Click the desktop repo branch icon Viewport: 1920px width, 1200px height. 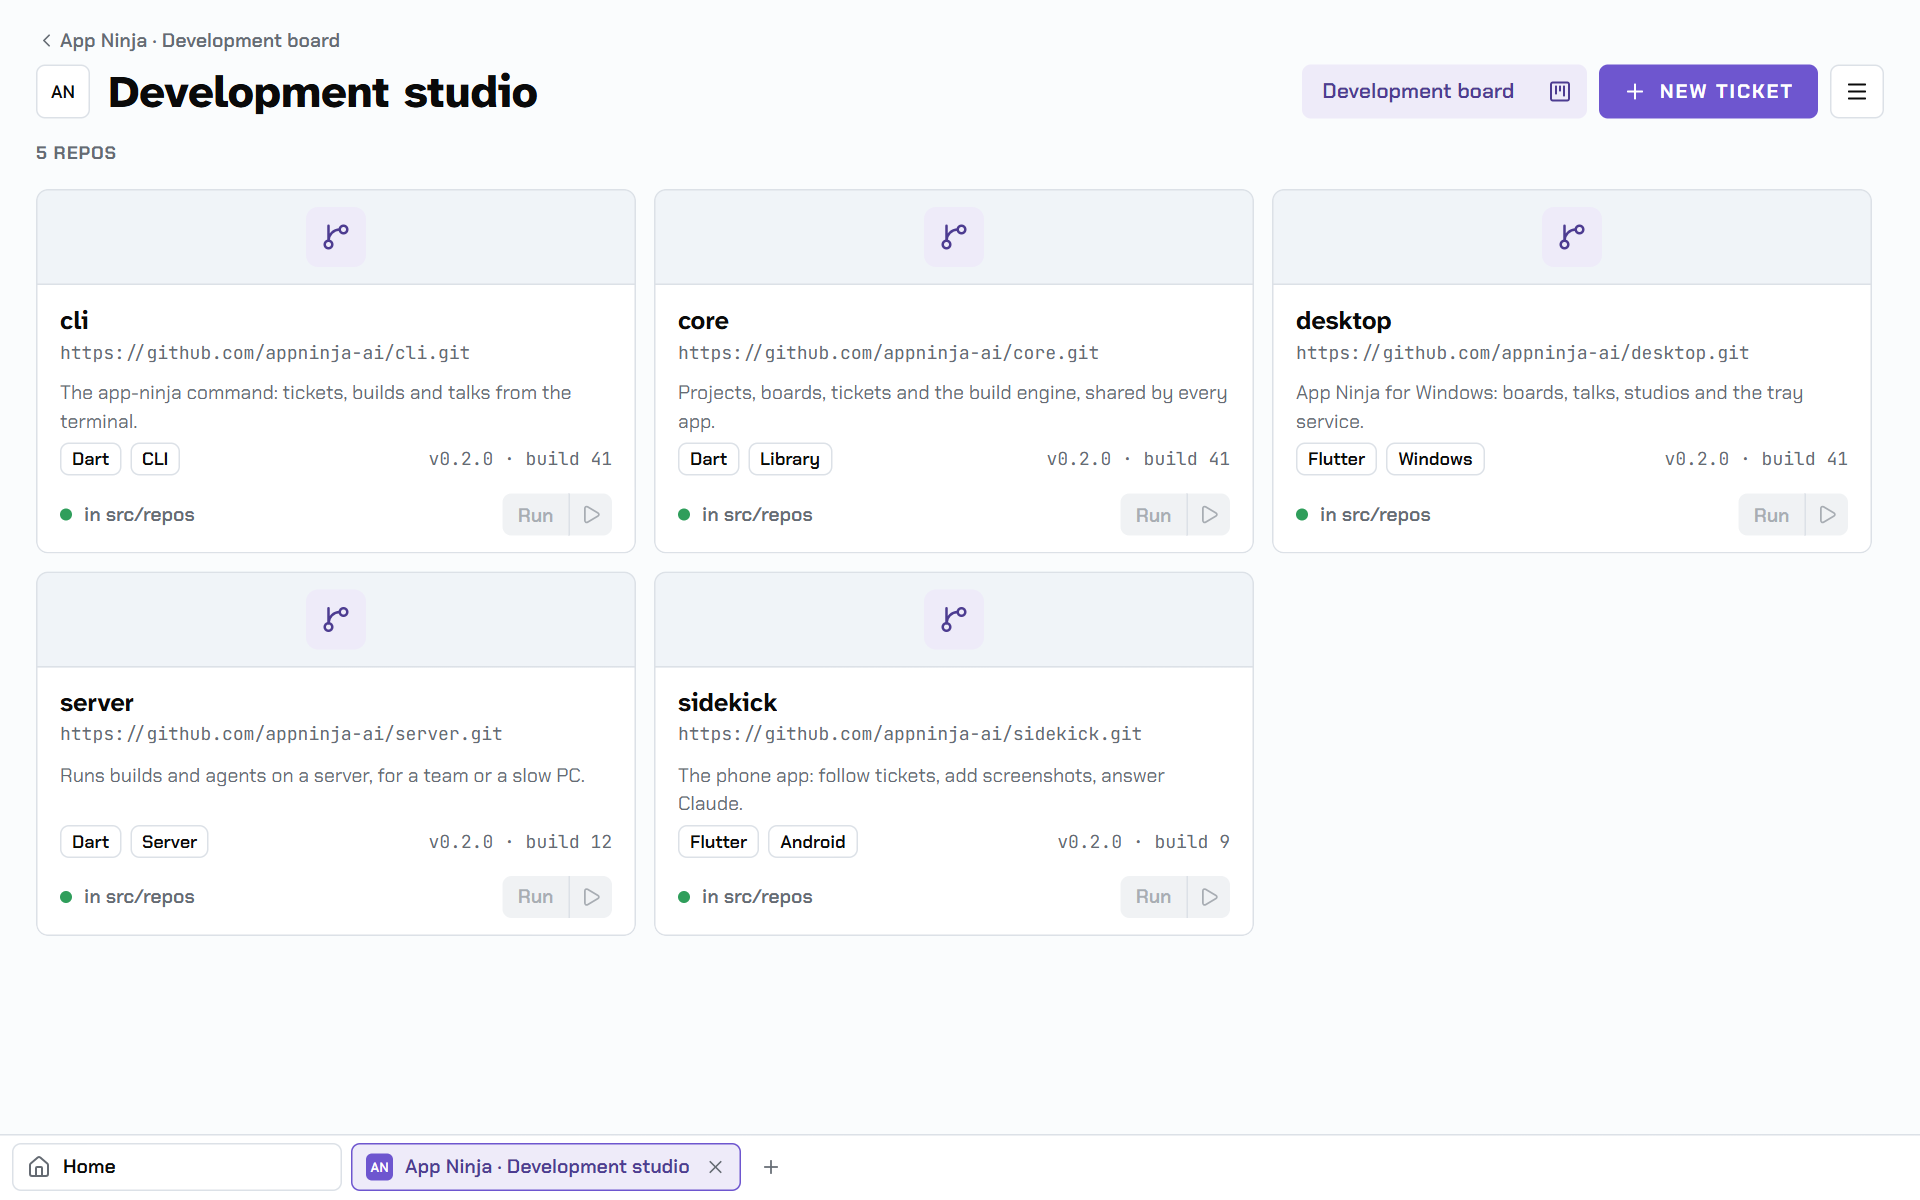coord(1572,237)
